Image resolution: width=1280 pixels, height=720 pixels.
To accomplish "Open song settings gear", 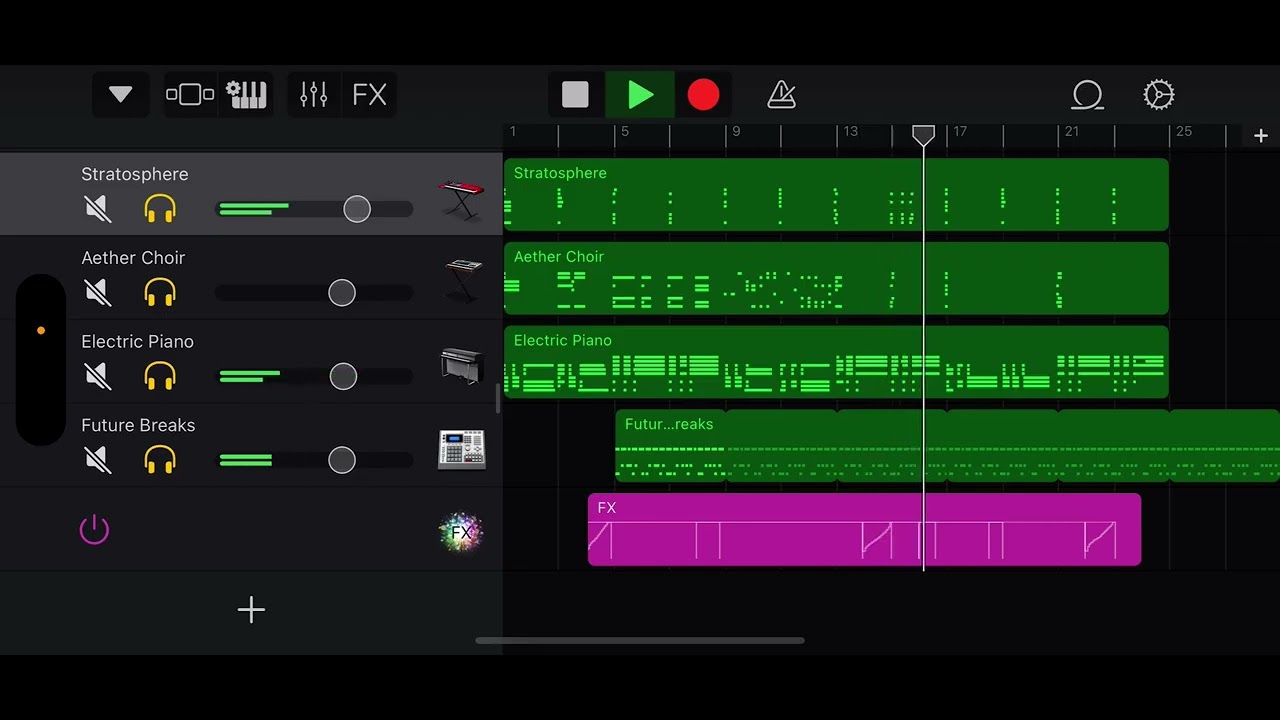I will coord(1158,95).
